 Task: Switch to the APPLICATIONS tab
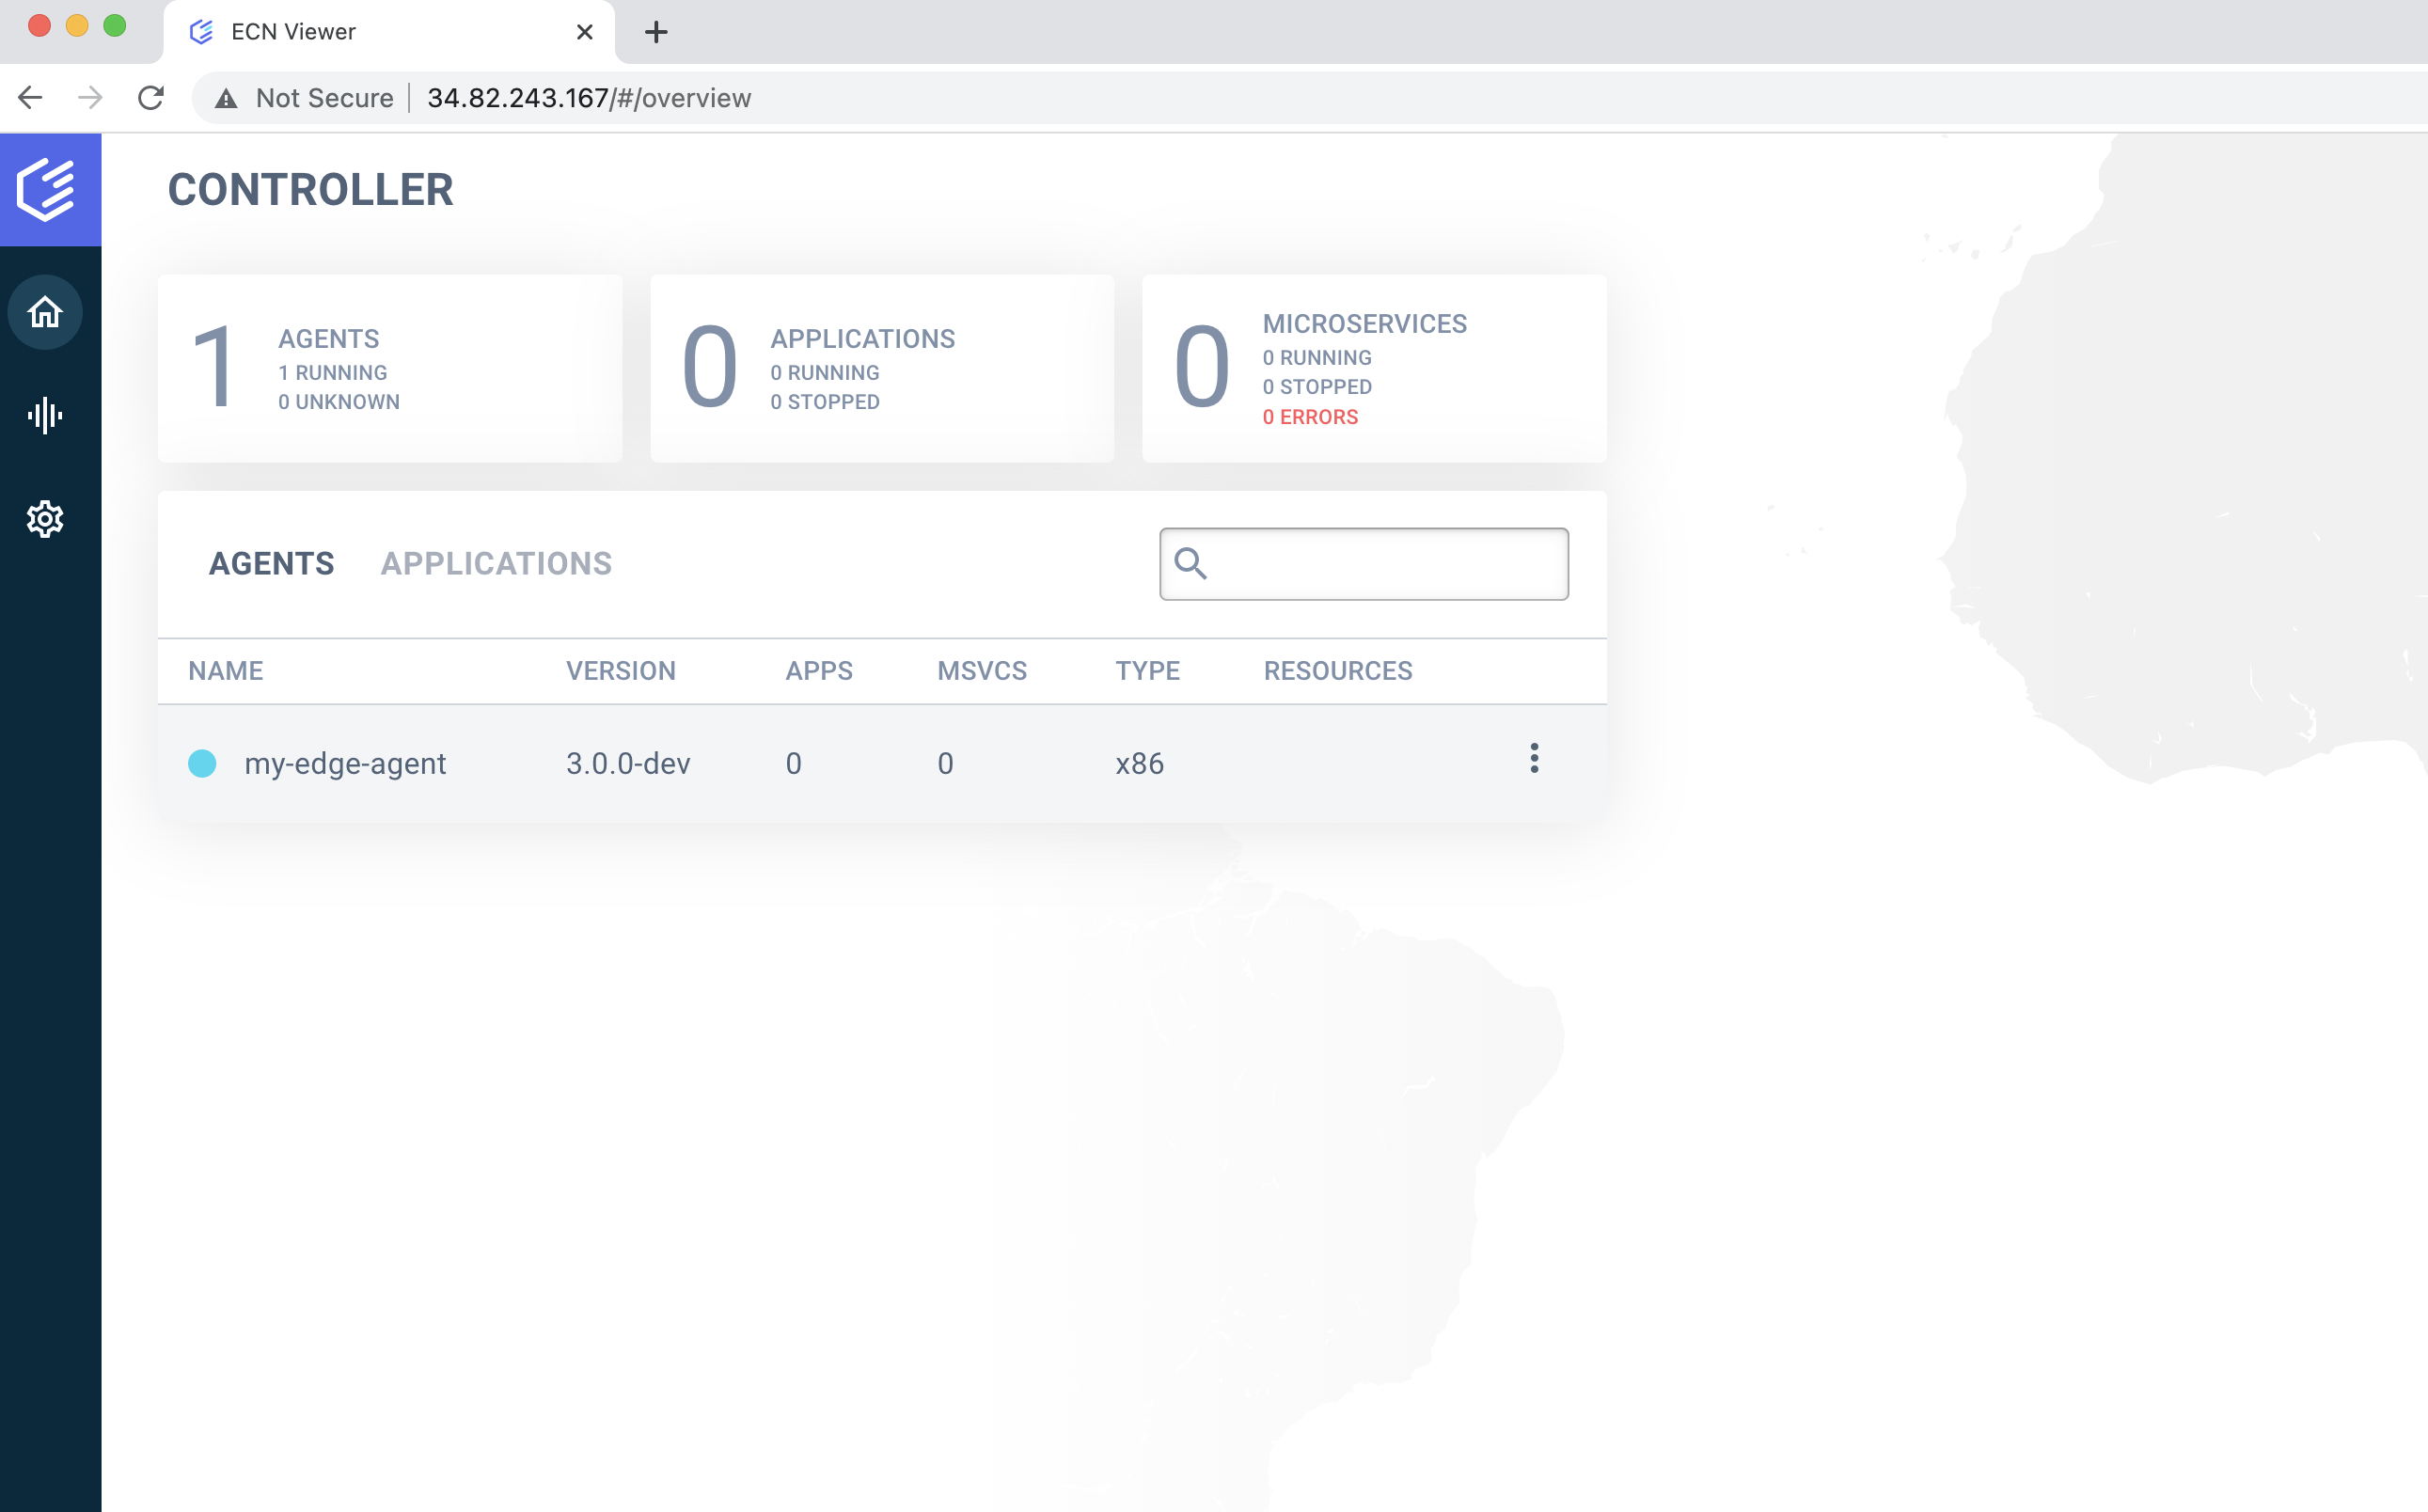click(497, 563)
